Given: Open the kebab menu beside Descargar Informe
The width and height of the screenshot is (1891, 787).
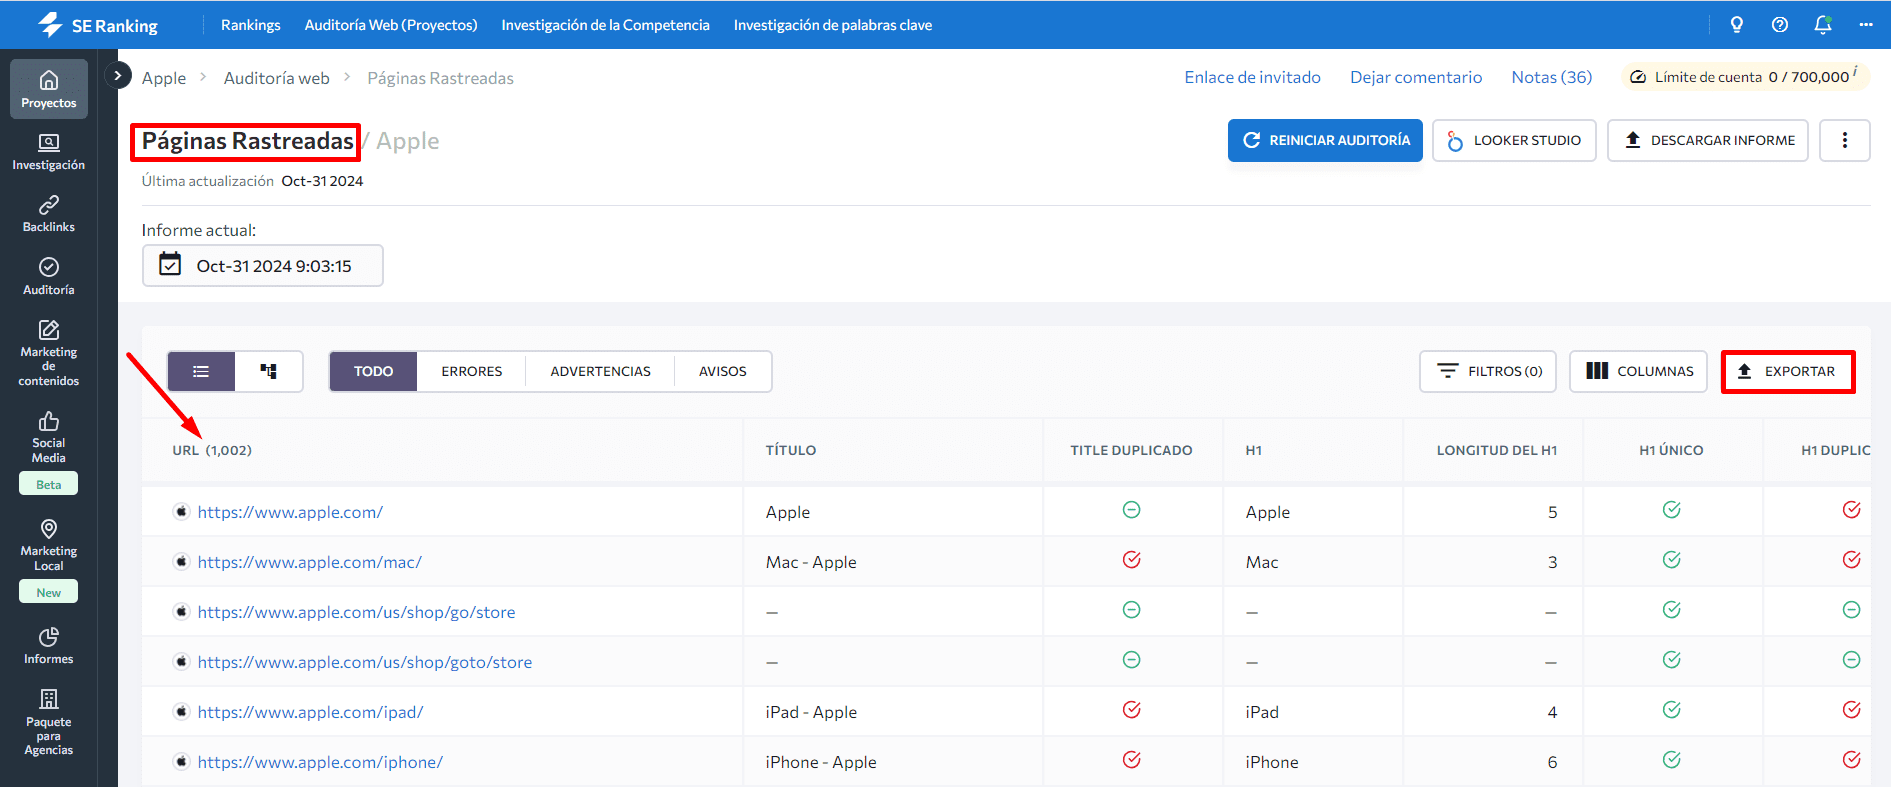Looking at the screenshot, I should click(x=1845, y=140).
